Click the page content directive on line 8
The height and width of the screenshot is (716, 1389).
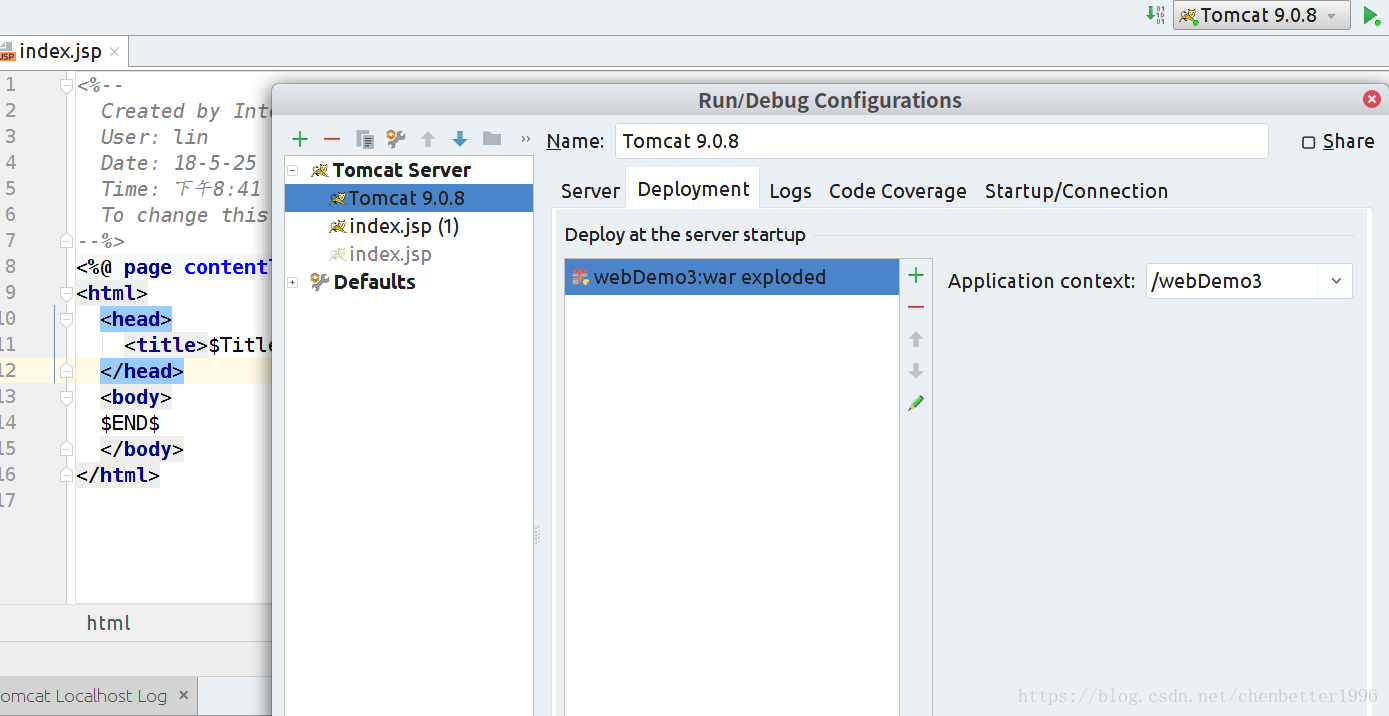pos(174,267)
